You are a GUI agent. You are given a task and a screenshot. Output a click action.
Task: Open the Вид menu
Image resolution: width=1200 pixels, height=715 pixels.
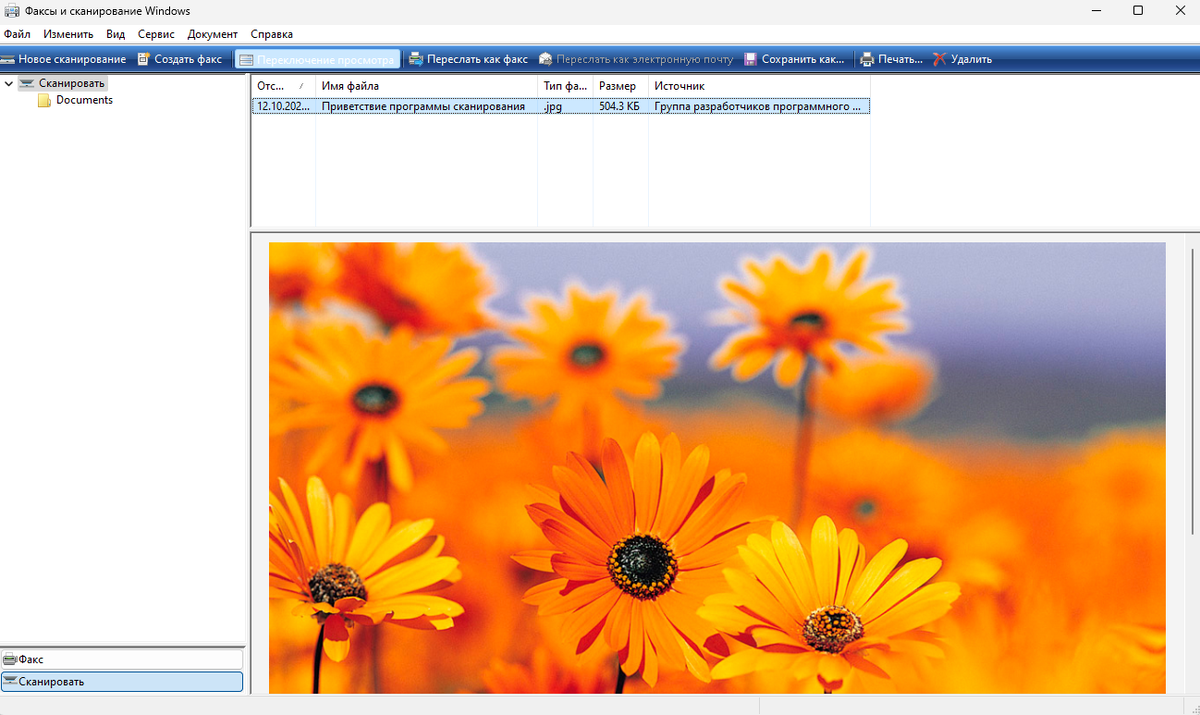coord(115,34)
